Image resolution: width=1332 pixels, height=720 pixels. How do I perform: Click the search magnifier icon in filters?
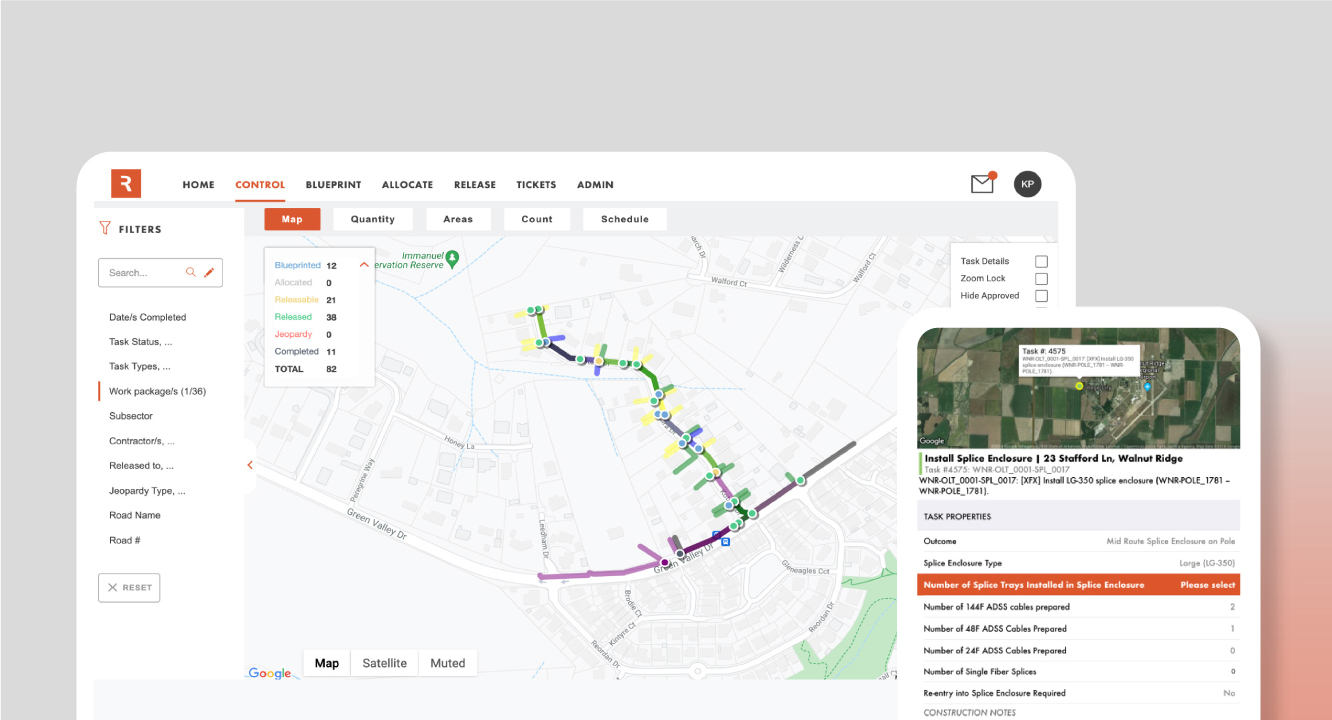pos(191,272)
